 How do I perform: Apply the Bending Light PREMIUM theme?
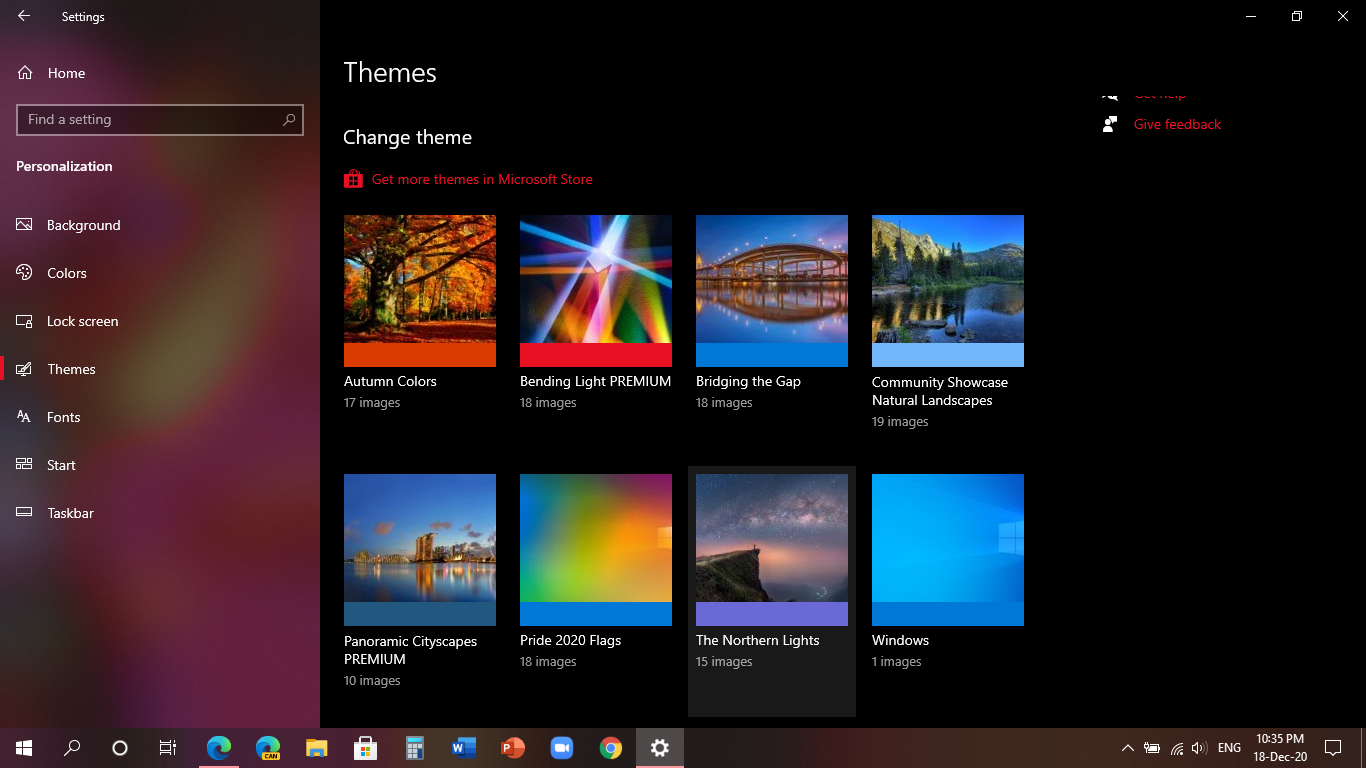(x=596, y=291)
